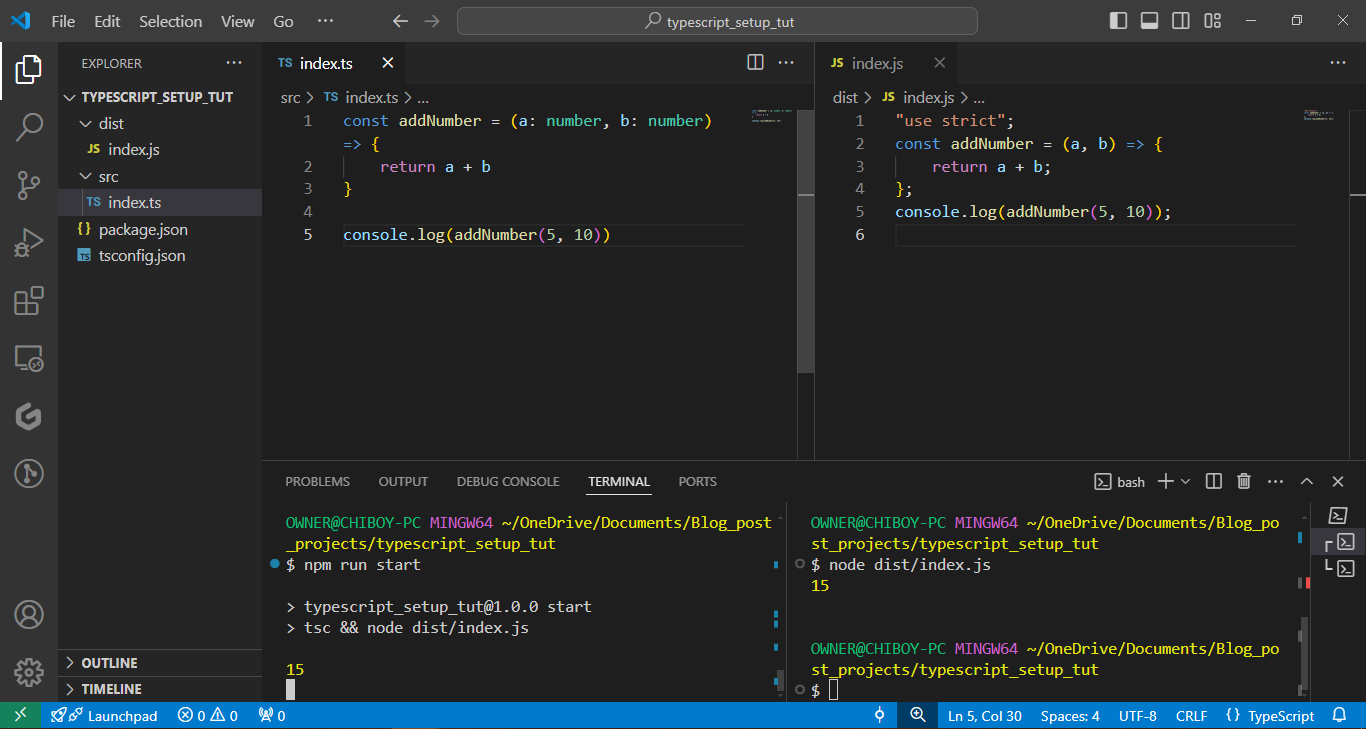Kill the active terminal with trash icon
Viewport: 1366px width, 729px height.
(x=1243, y=482)
